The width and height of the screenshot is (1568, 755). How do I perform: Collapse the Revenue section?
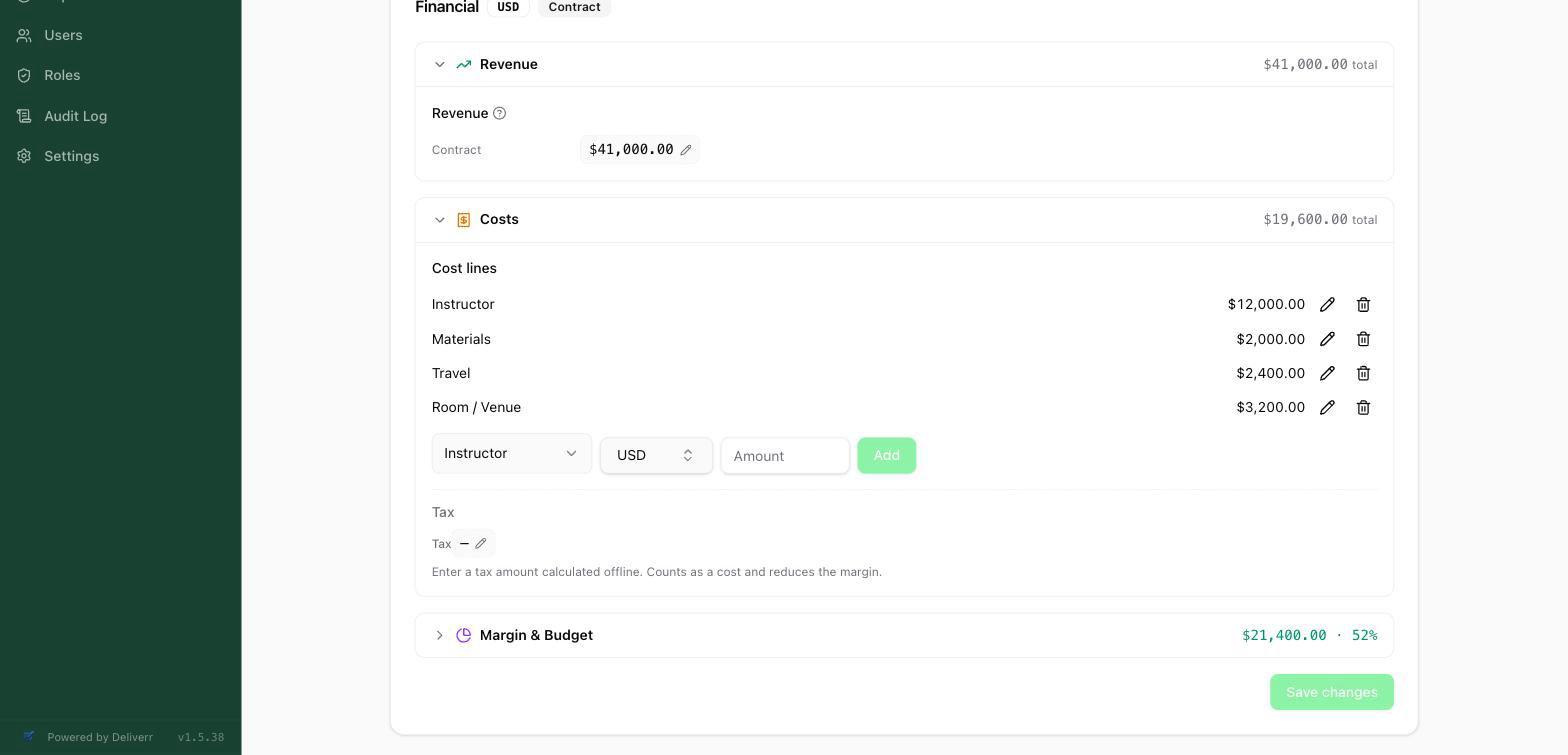tap(439, 64)
